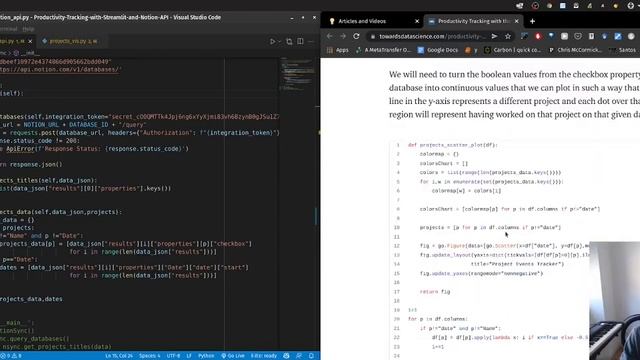The image size is (640, 360).
Task: Click the webcam overlay thumbnail
Action: click(x=615, y=301)
